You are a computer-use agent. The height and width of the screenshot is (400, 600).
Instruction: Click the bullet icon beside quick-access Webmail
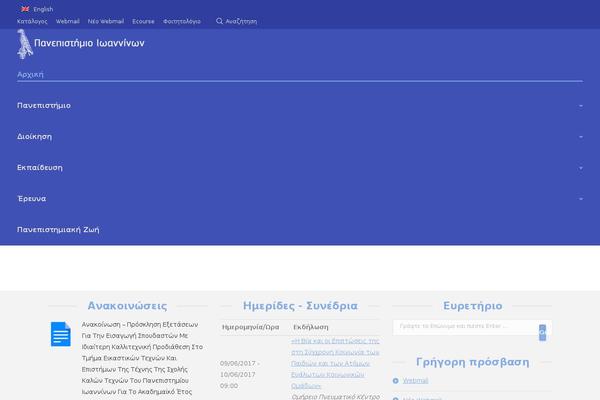pos(396,381)
